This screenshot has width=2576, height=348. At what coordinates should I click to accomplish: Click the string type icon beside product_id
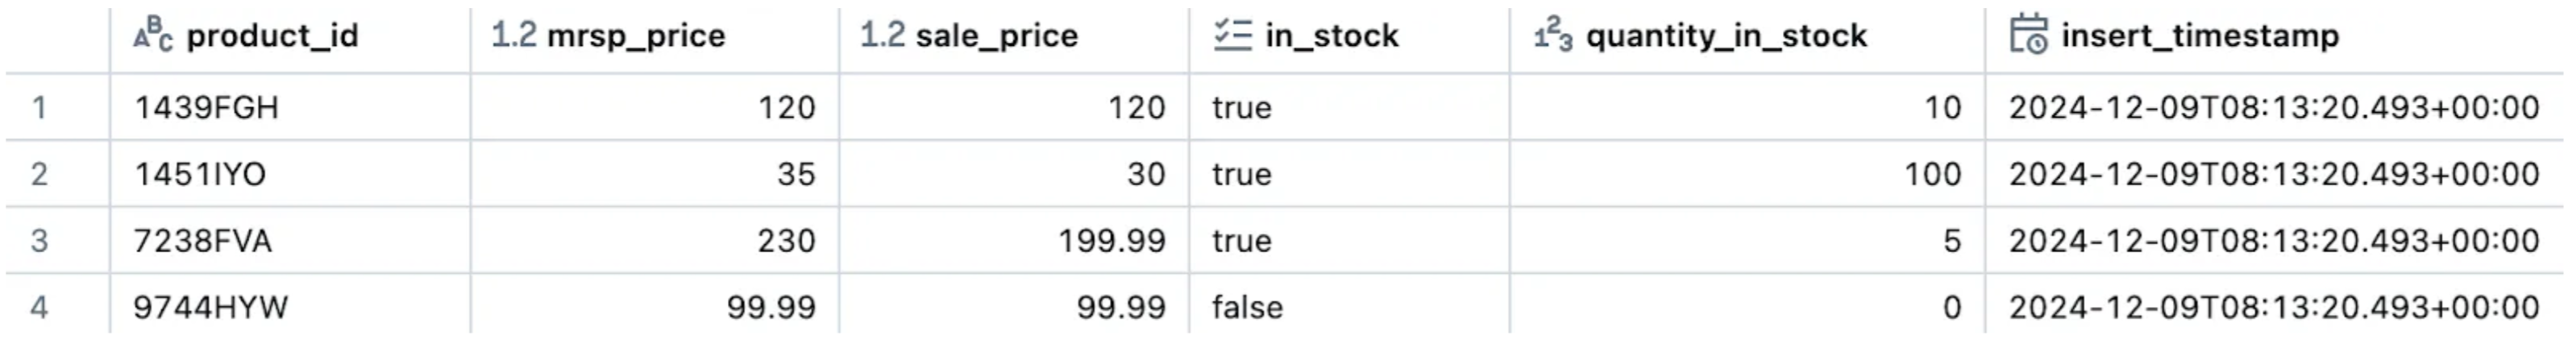click(153, 35)
